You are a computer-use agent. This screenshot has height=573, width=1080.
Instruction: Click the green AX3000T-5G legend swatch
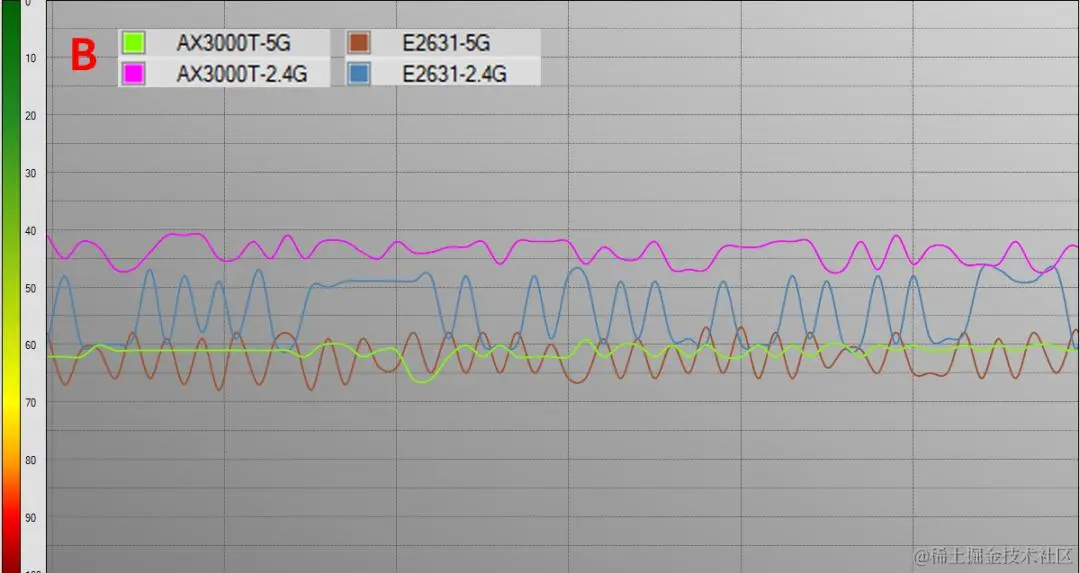[133, 43]
